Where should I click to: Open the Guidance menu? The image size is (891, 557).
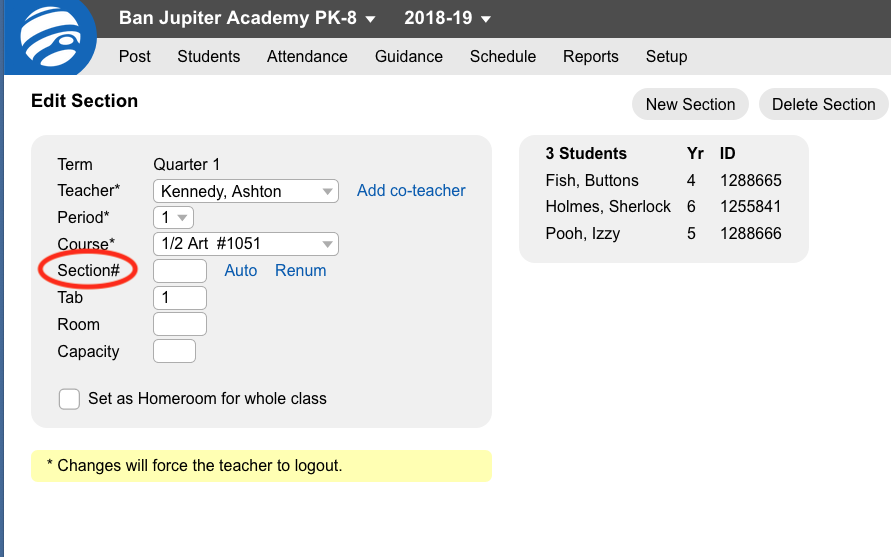tap(409, 56)
